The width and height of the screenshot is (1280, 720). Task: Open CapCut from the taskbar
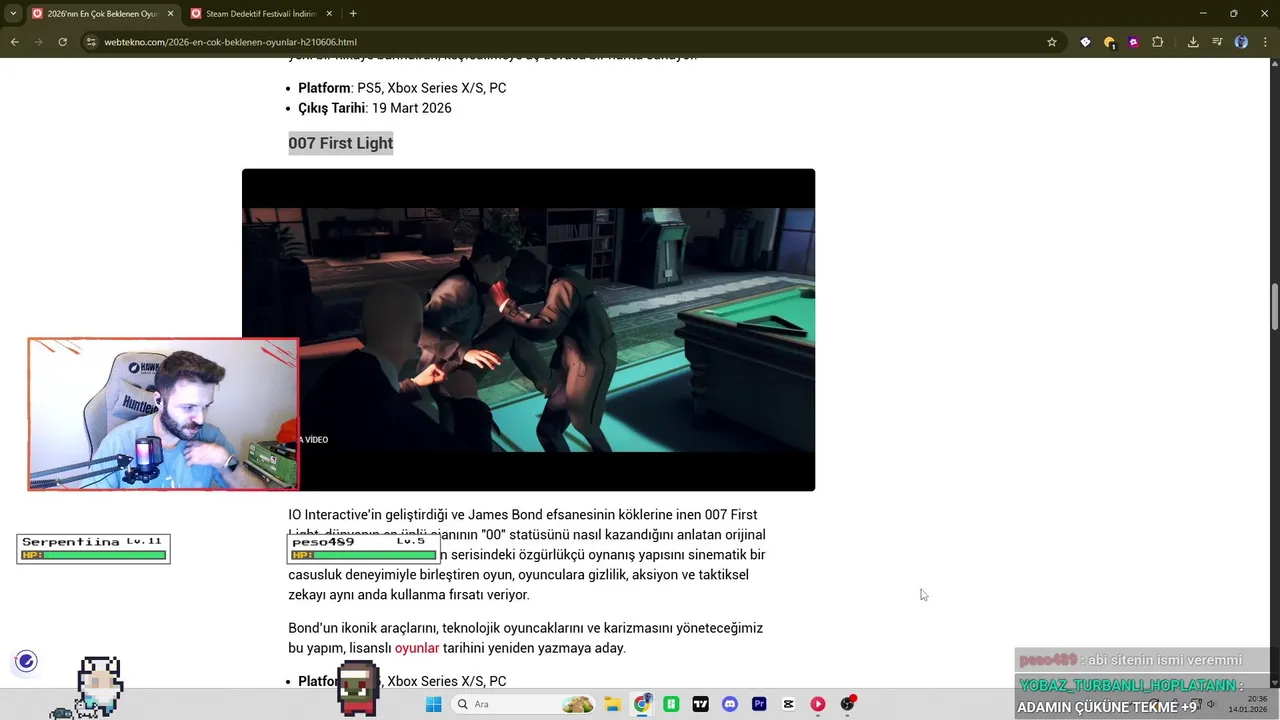point(789,704)
